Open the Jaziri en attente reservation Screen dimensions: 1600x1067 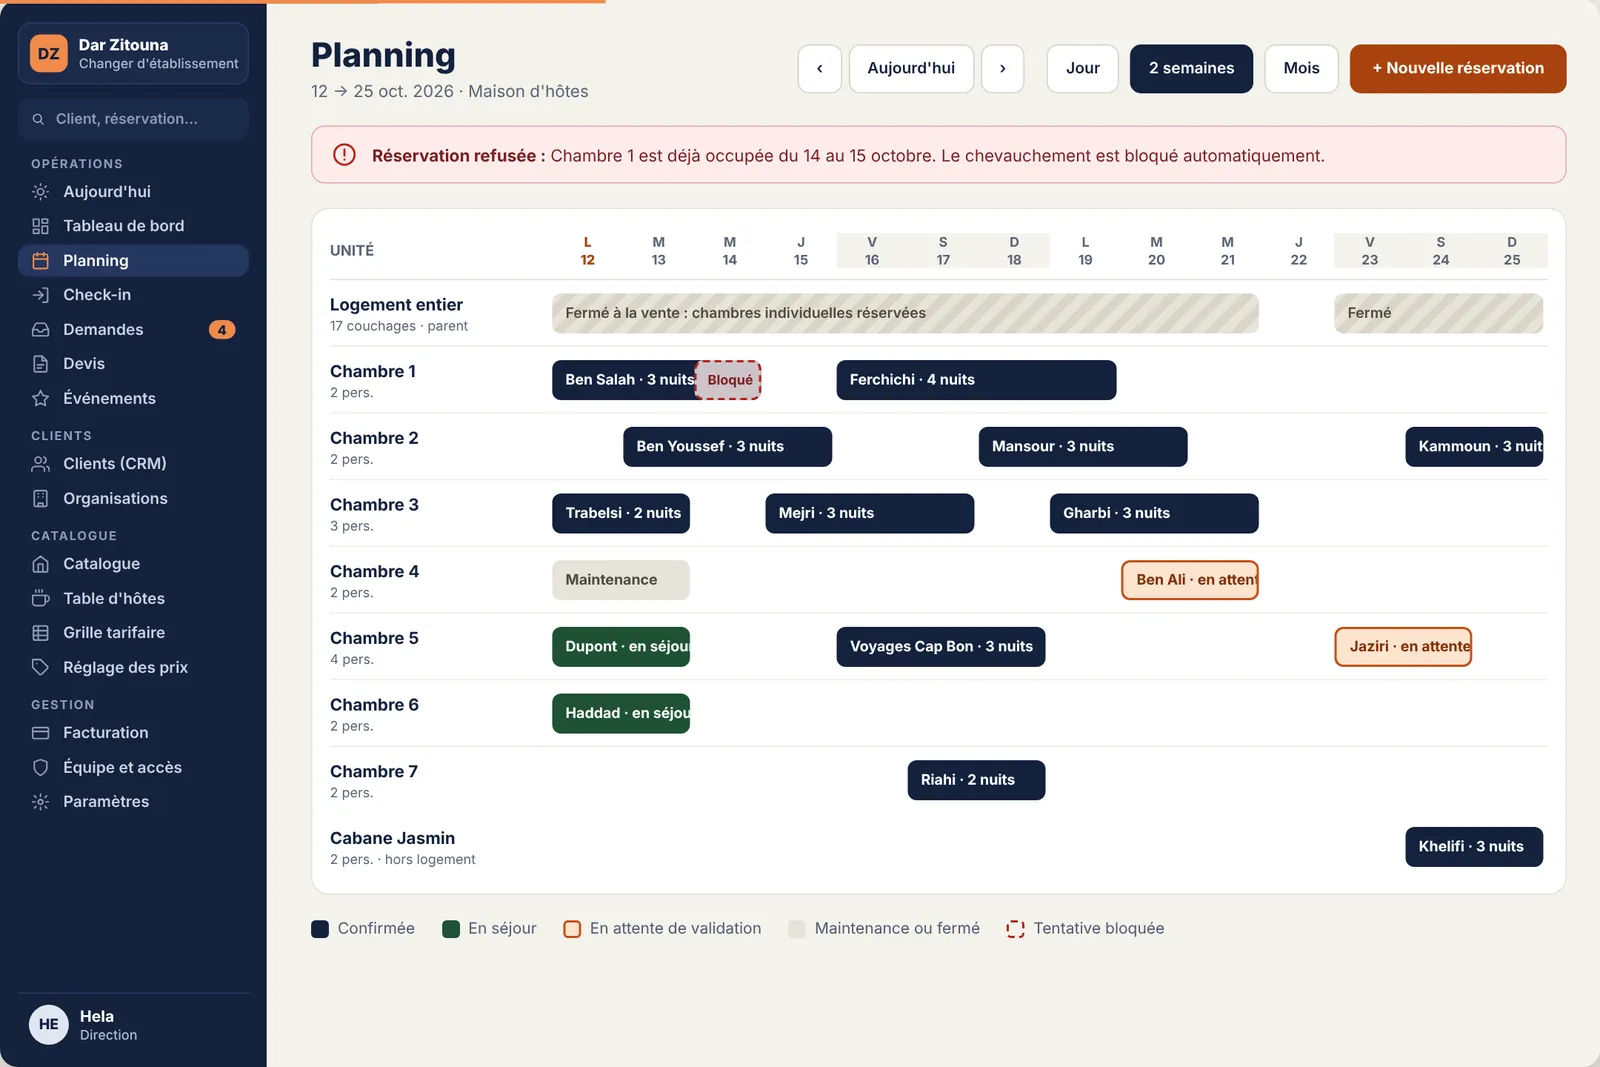coord(1403,647)
